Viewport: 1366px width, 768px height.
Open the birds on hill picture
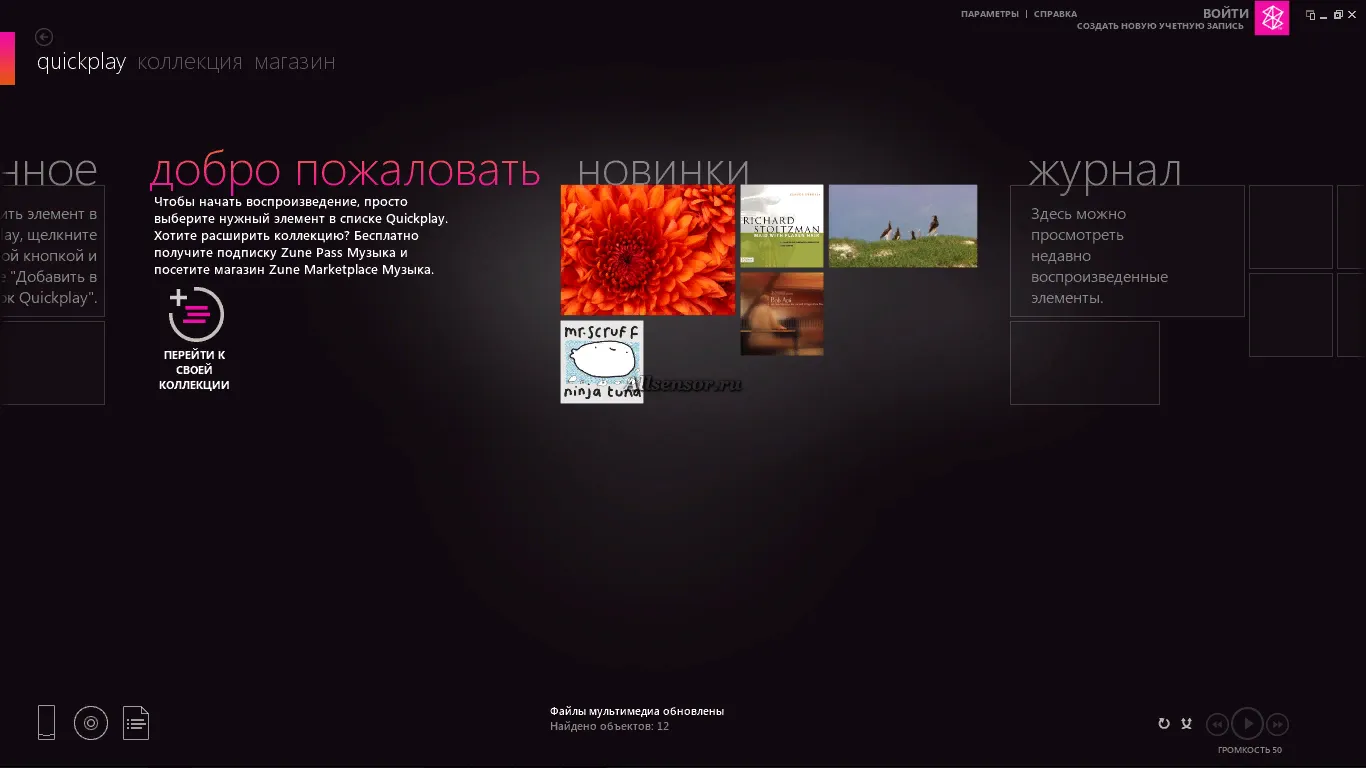point(903,226)
